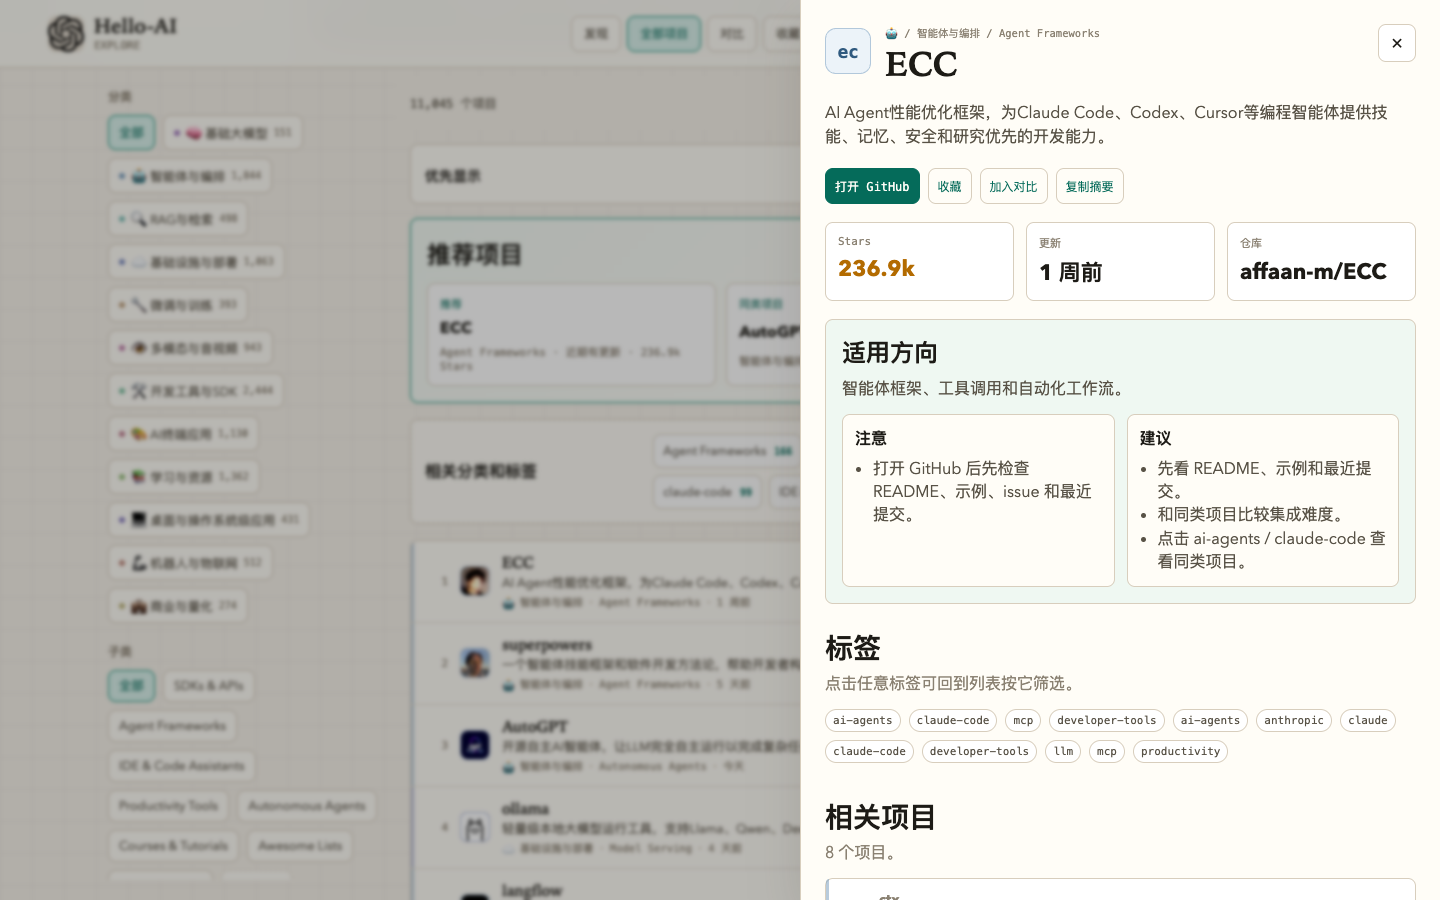This screenshot has width=1440, height=900.
Task: Open the Agent Frameworks breadcrumb link
Action: 1049,33
